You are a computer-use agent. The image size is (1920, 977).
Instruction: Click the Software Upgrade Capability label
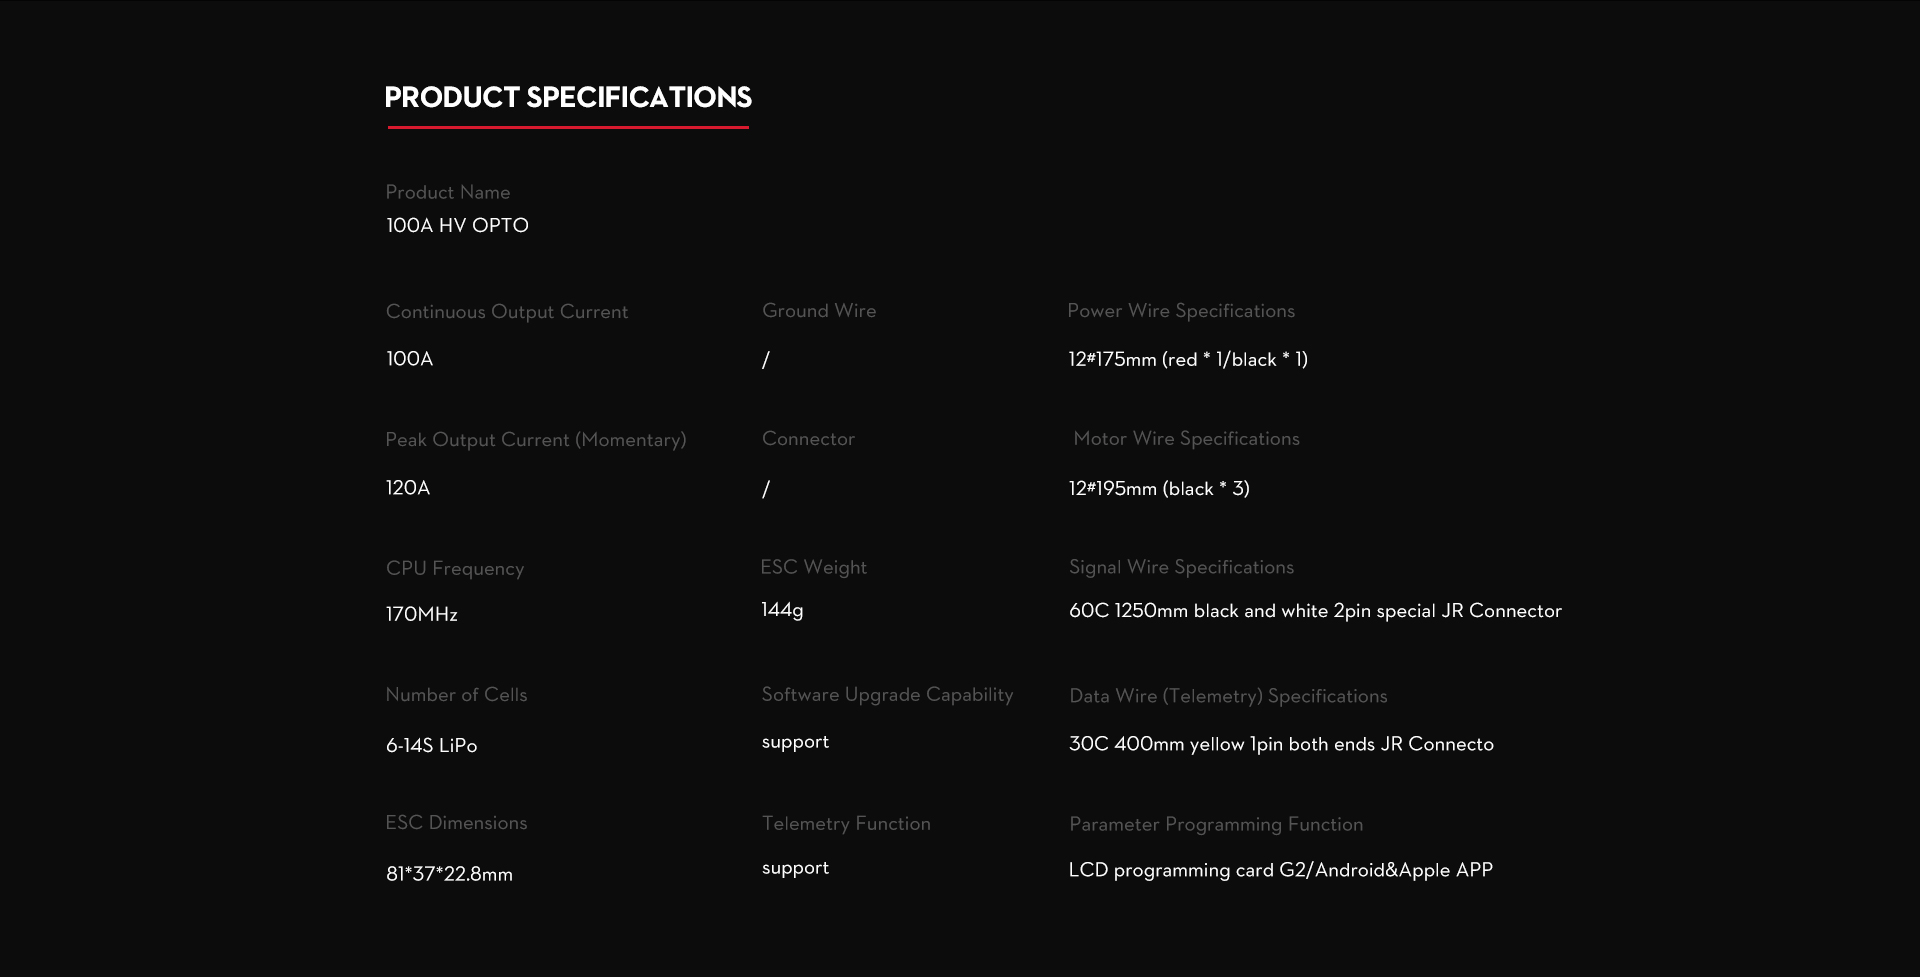(x=887, y=695)
